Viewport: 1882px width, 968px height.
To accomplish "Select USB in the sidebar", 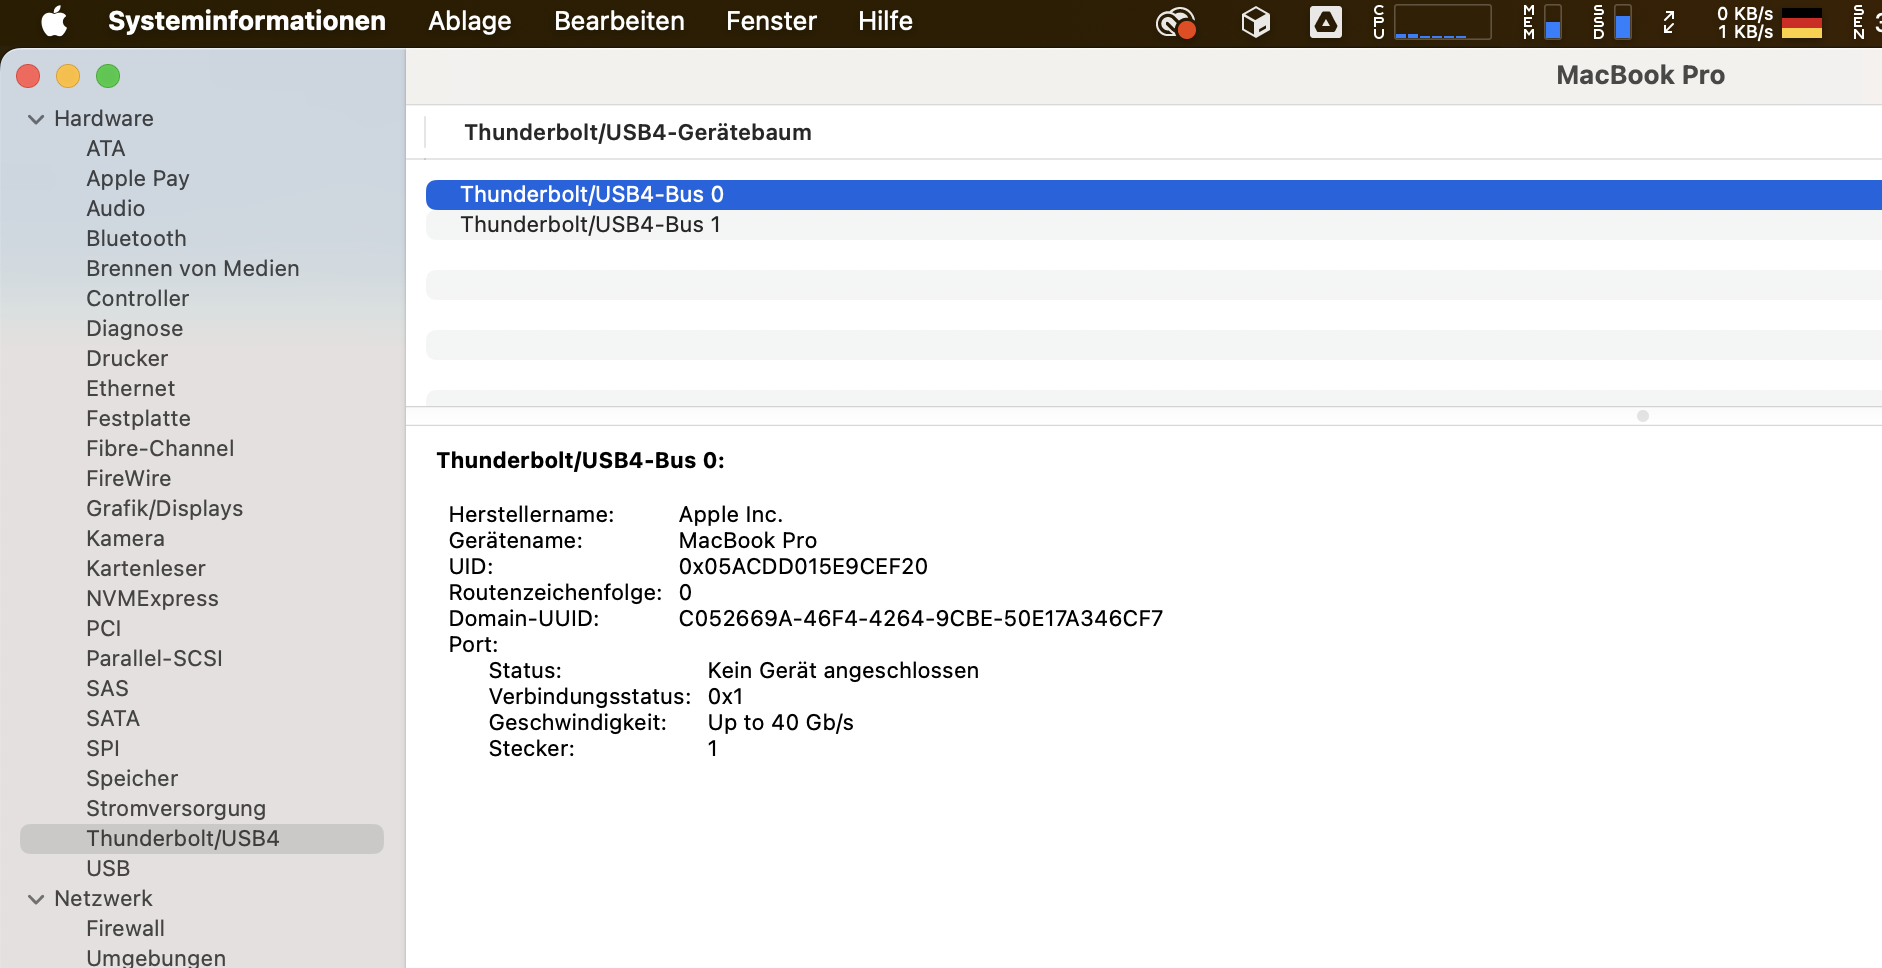I will [108, 868].
